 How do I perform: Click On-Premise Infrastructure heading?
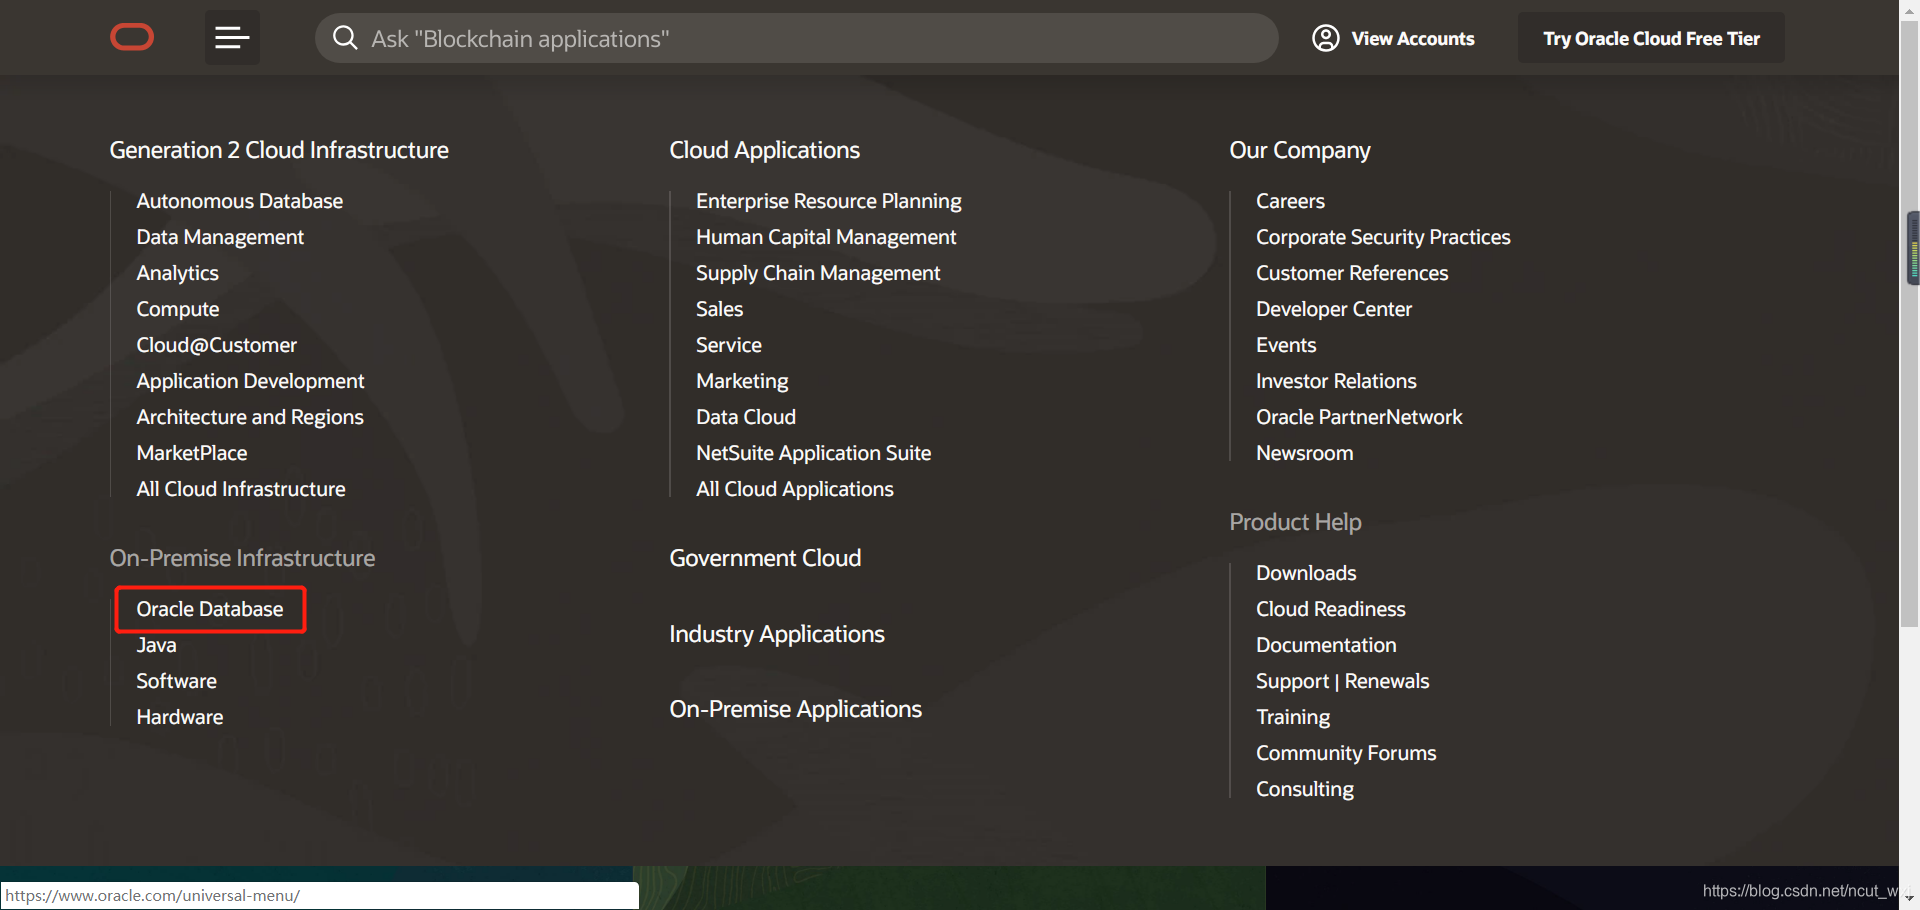tap(243, 558)
